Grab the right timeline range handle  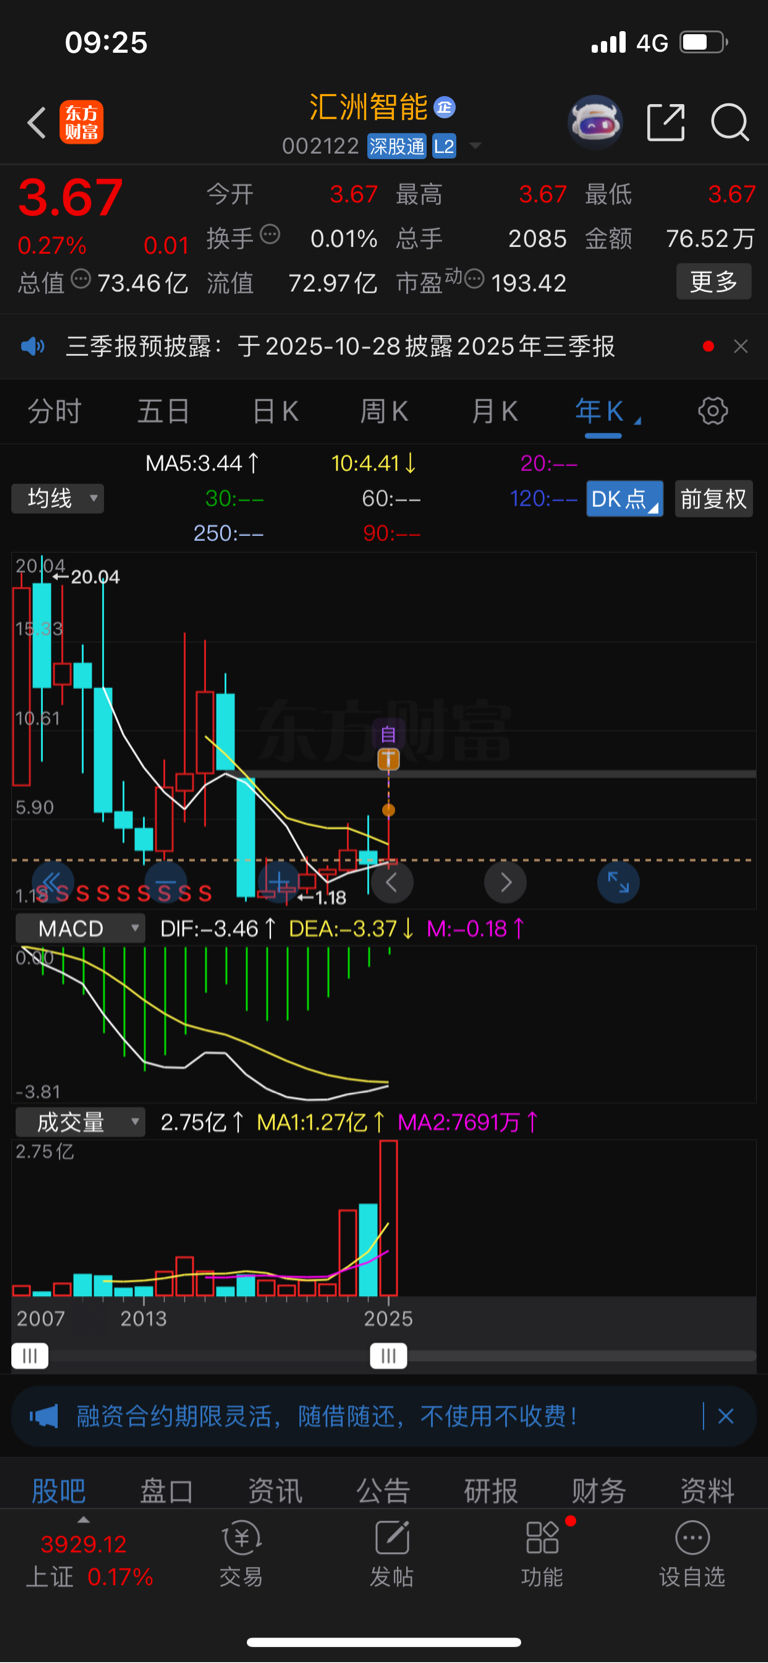(388, 1356)
